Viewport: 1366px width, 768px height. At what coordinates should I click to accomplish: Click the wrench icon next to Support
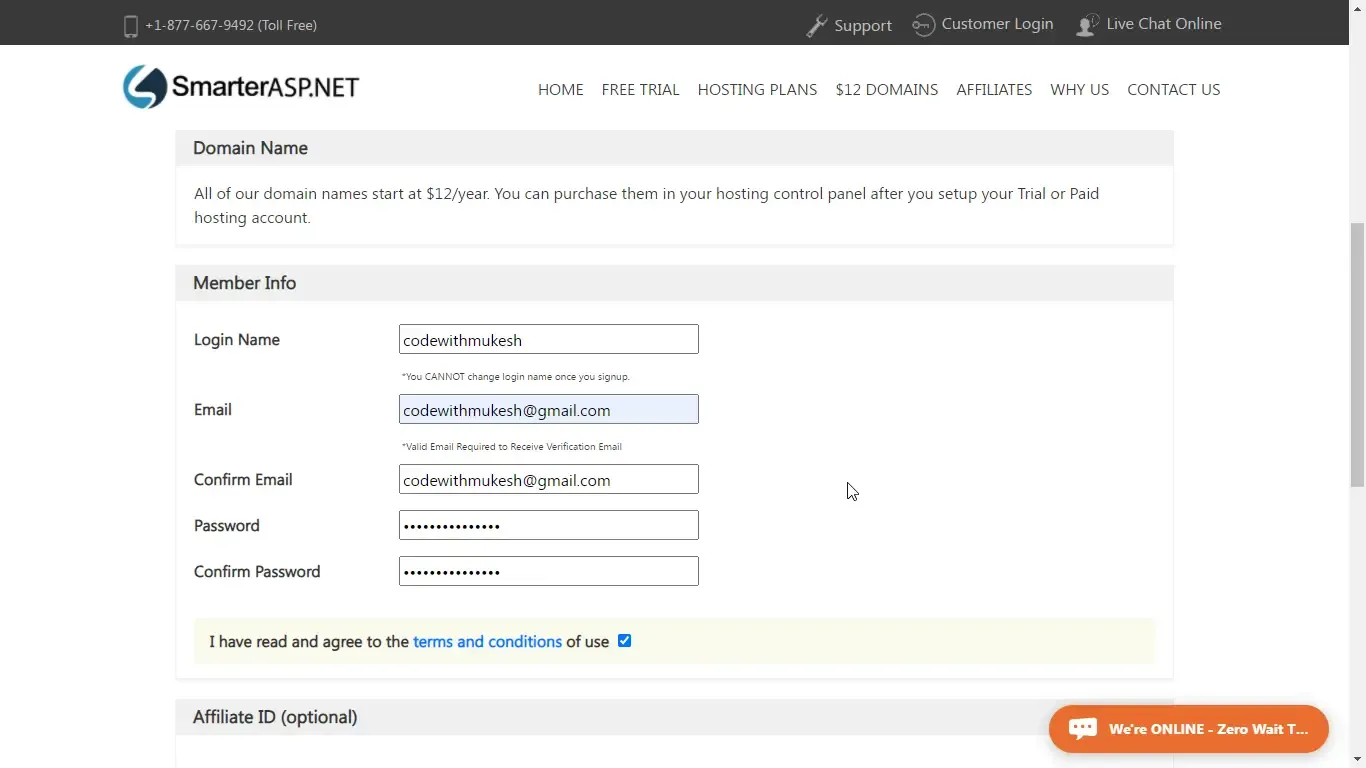pos(817,23)
